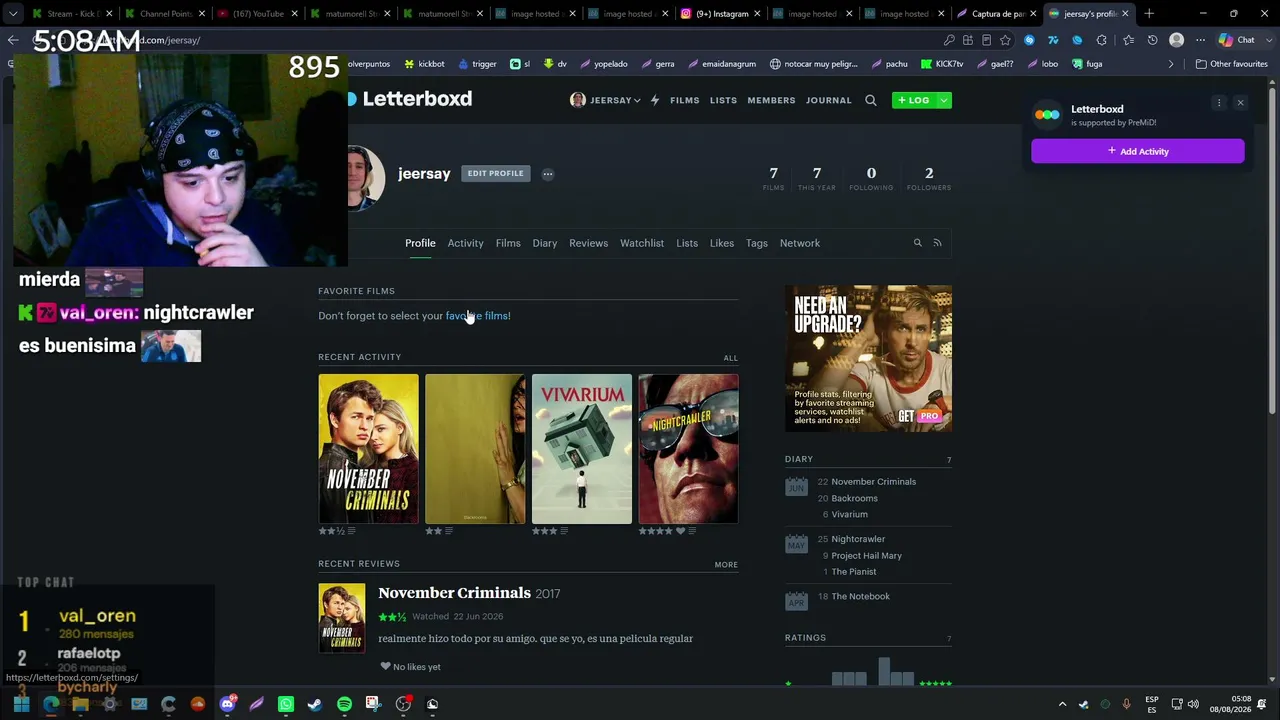Open the Vivarium poster thumbnail
Viewport: 1280px width, 720px height.
pyautogui.click(x=582, y=449)
